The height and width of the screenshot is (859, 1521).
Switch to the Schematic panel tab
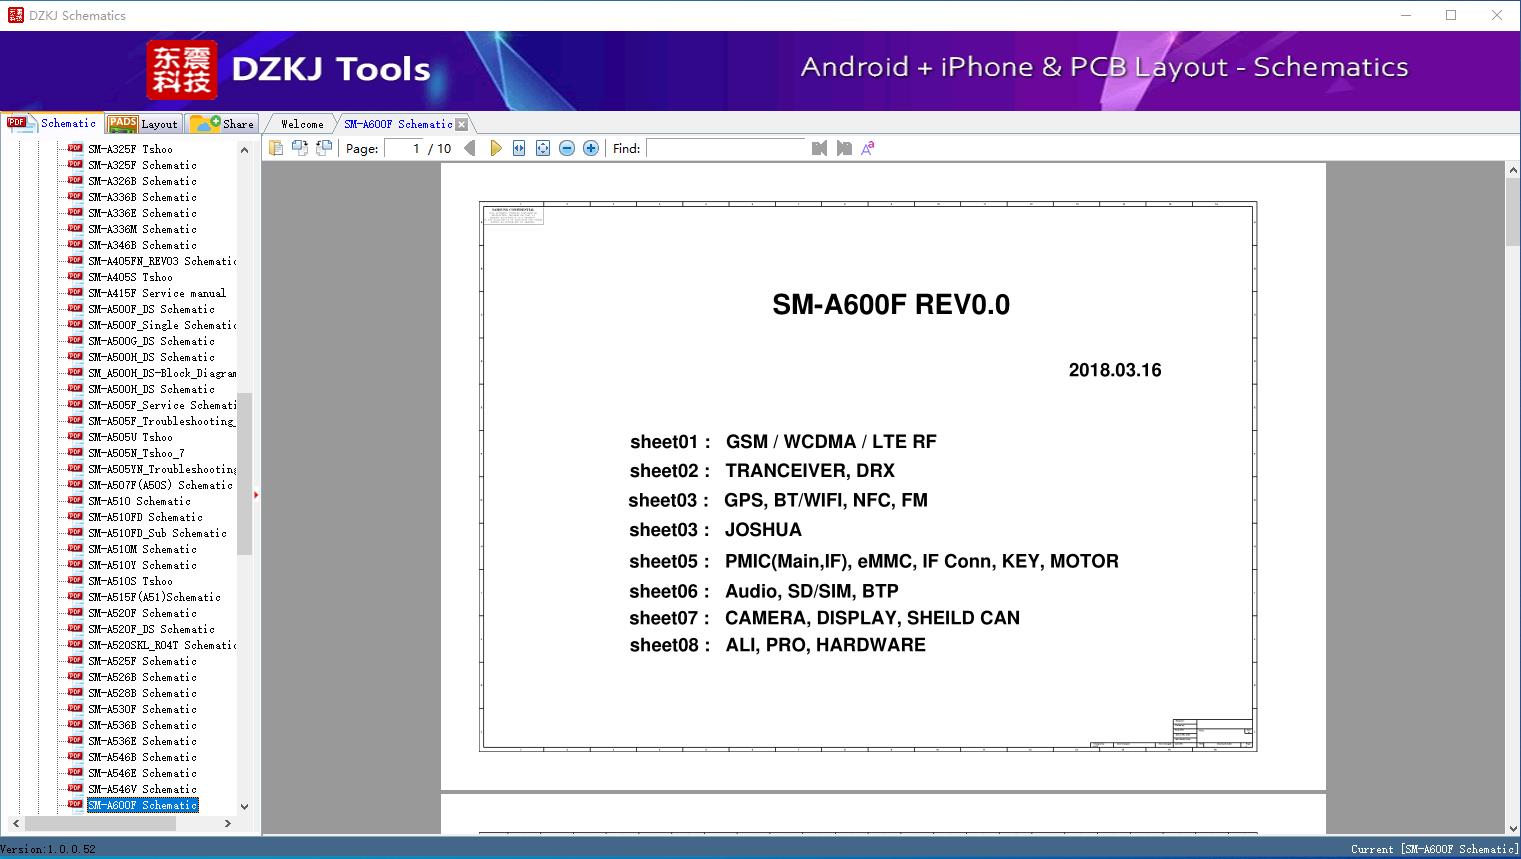point(52,123)
